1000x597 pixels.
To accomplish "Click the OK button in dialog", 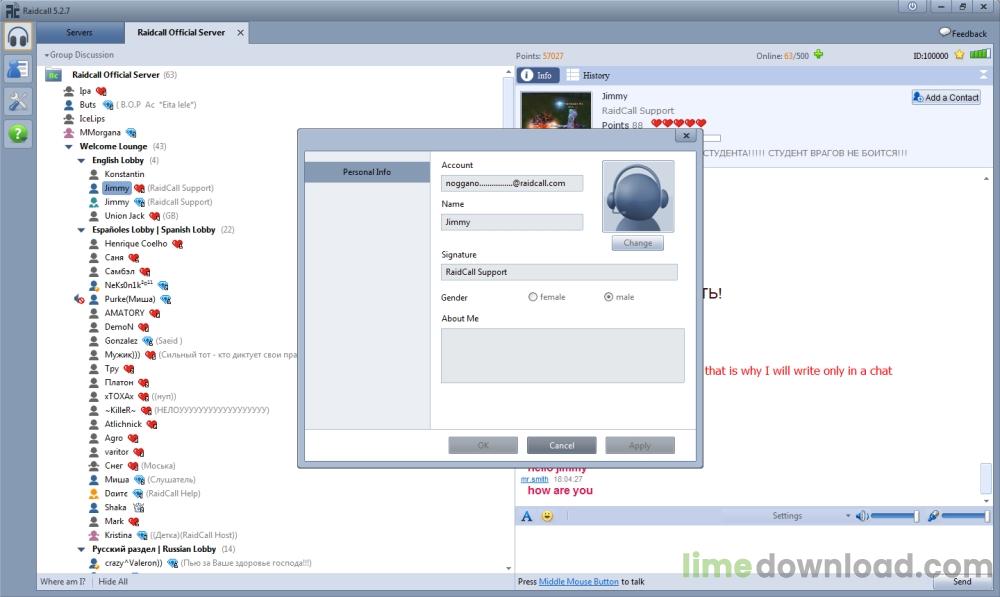I will point(483,445).
